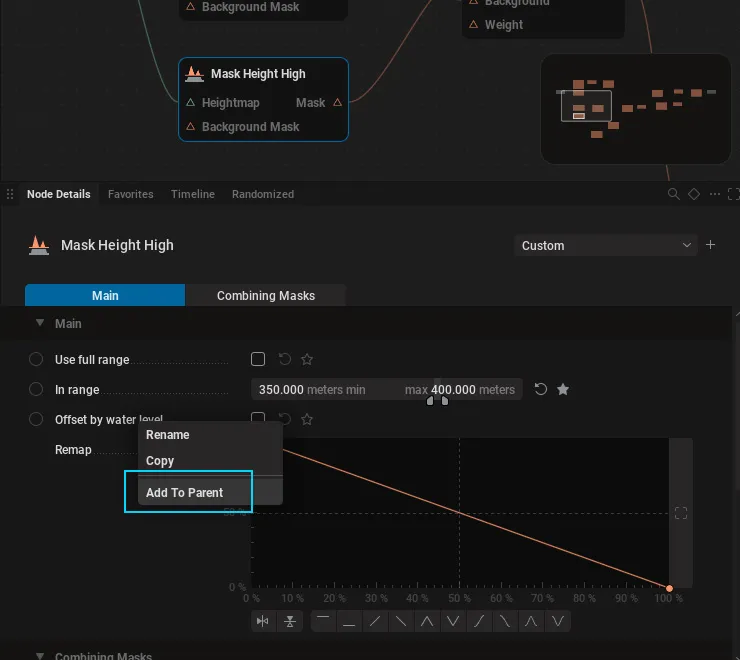Apply the sharp peak curve preset
This screenshot has height=660, width=740.
coord(427,621)
